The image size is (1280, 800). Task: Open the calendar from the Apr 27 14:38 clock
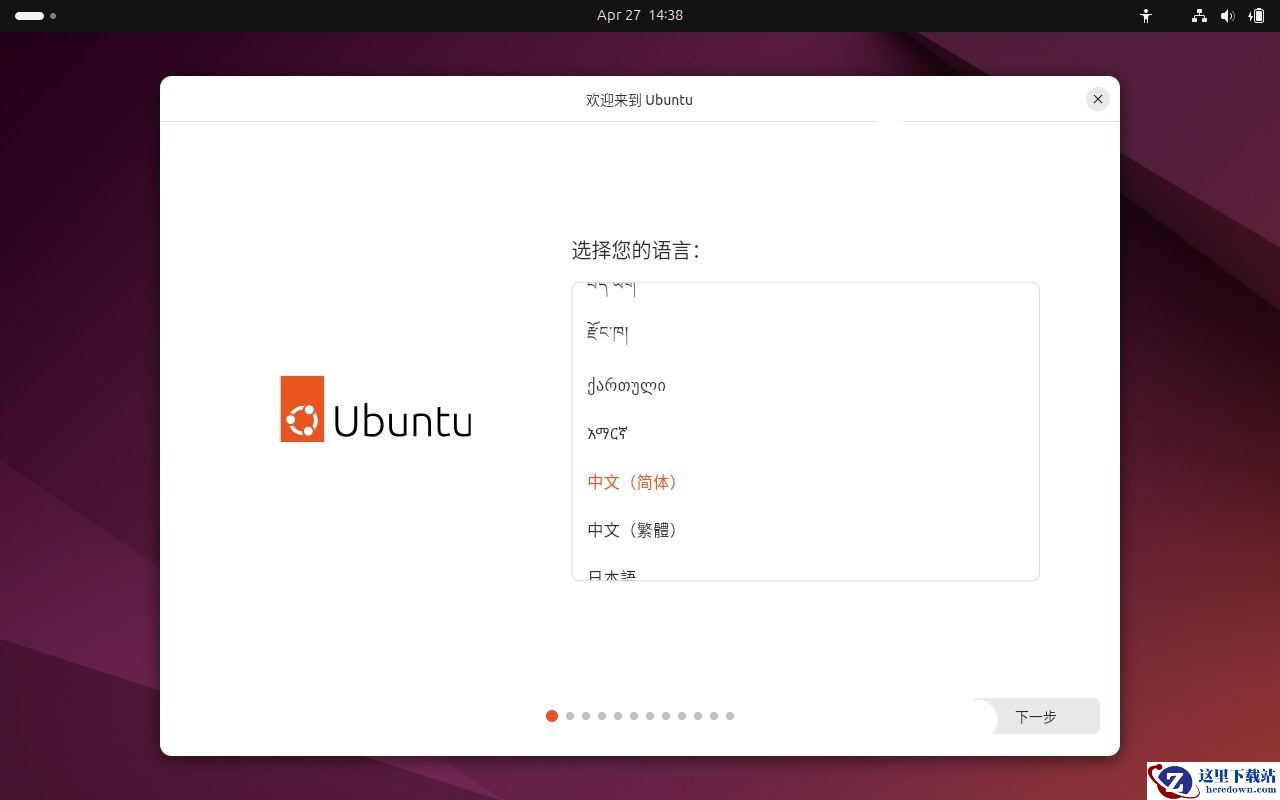point(640,15)
